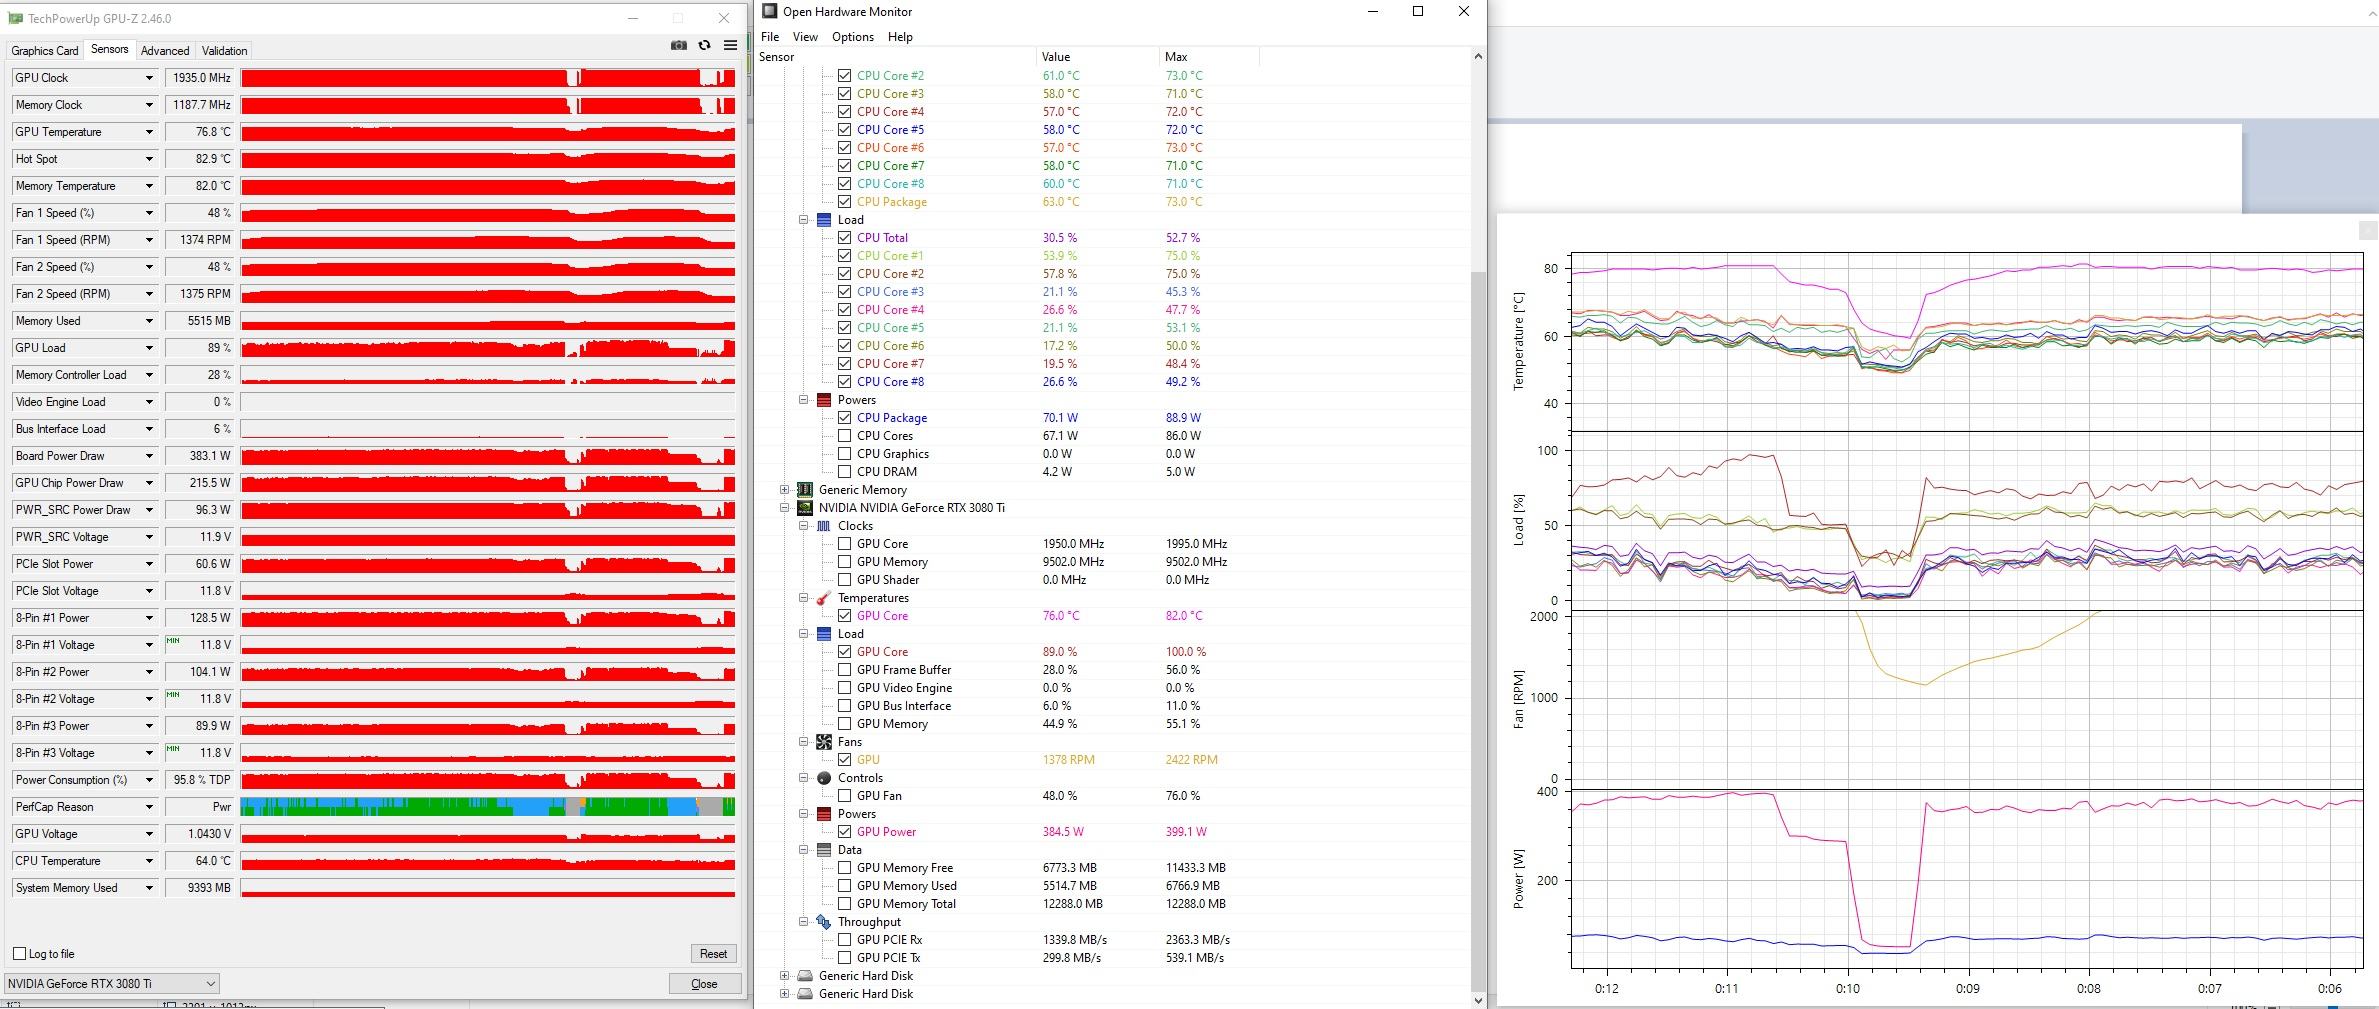Open the File menu in Open Hardware Monitor
The image size is (2379, 1009).
(x=770, y=37)
